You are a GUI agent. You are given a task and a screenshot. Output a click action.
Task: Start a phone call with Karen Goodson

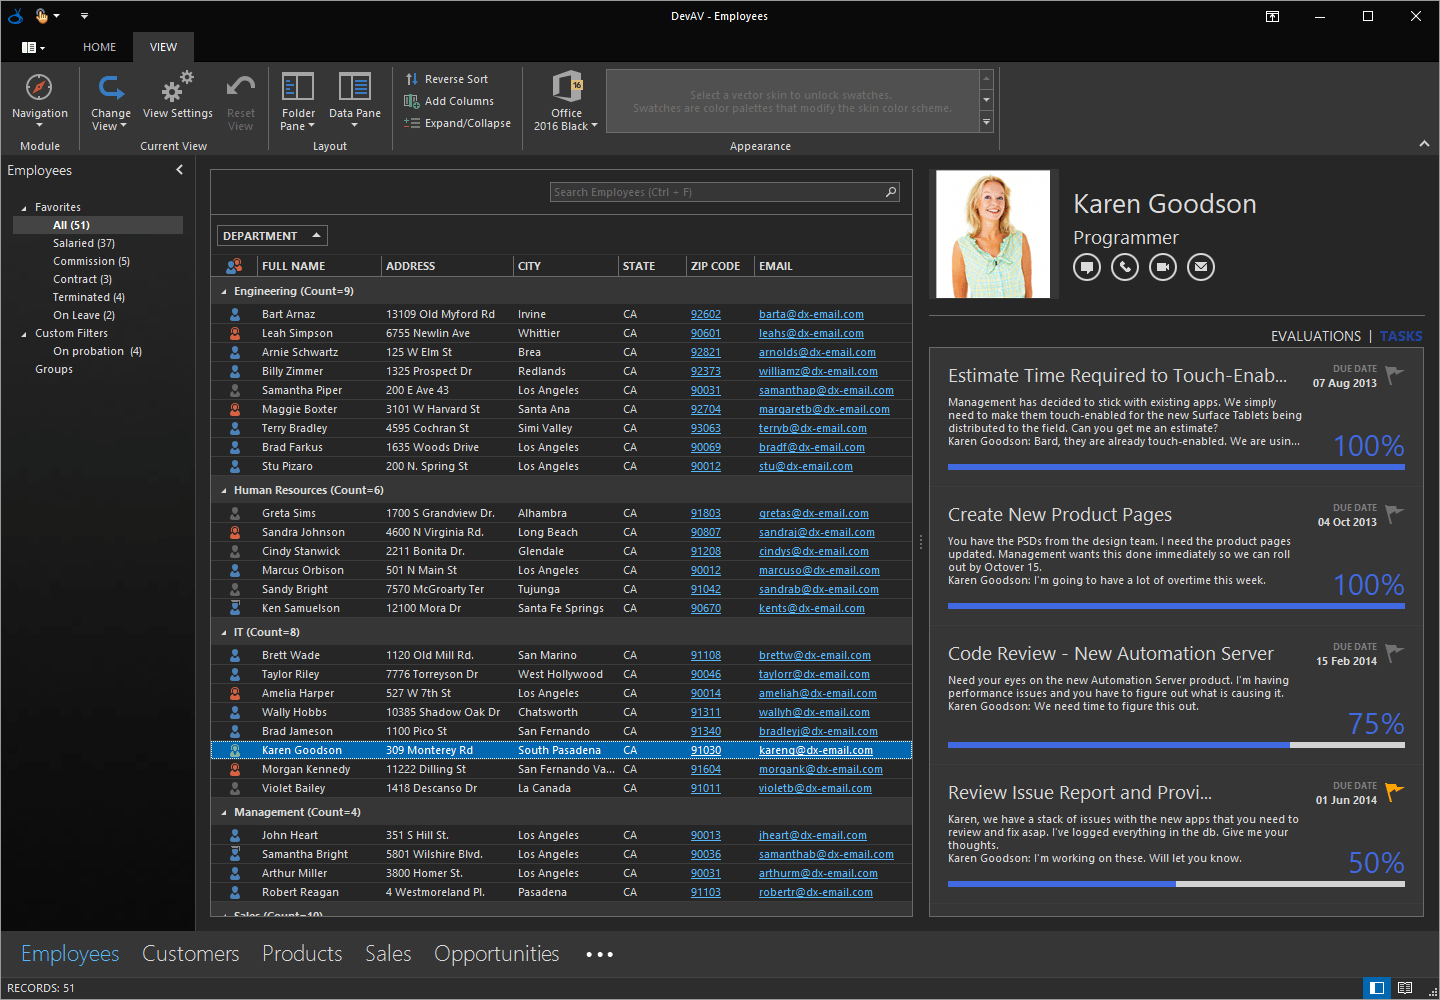(1124, 267)
